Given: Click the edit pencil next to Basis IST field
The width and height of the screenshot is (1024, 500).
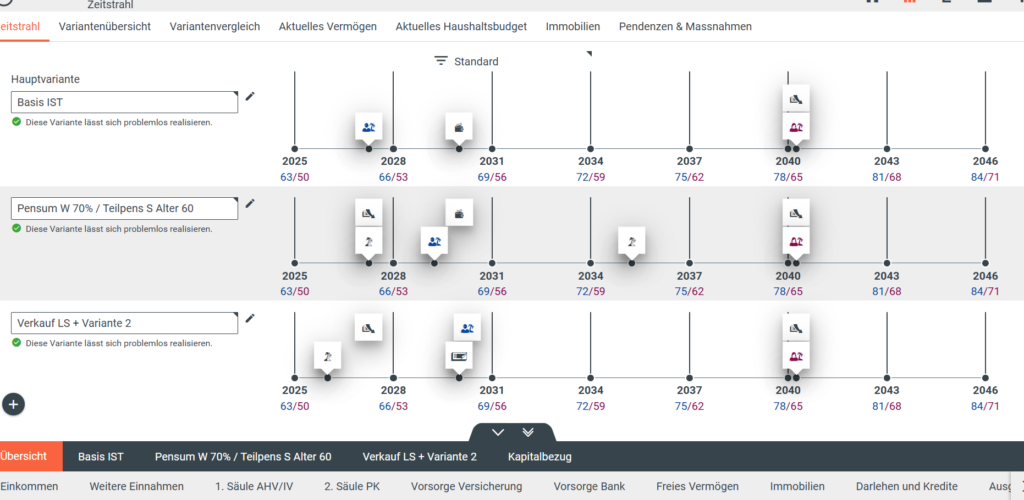Looking at the screenshot, I should (250, 96).
